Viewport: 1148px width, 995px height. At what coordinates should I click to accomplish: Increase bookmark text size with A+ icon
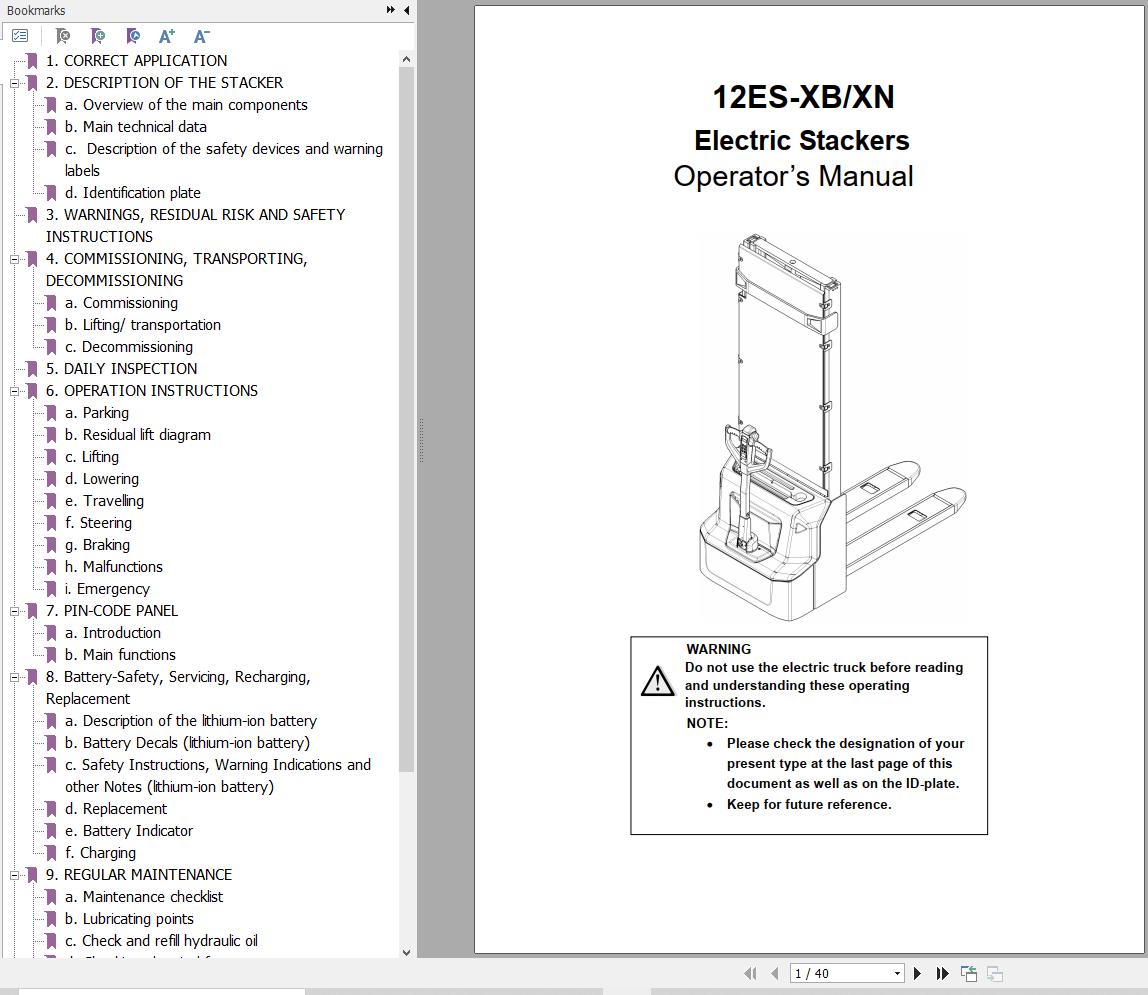click(x=166, y=36)
